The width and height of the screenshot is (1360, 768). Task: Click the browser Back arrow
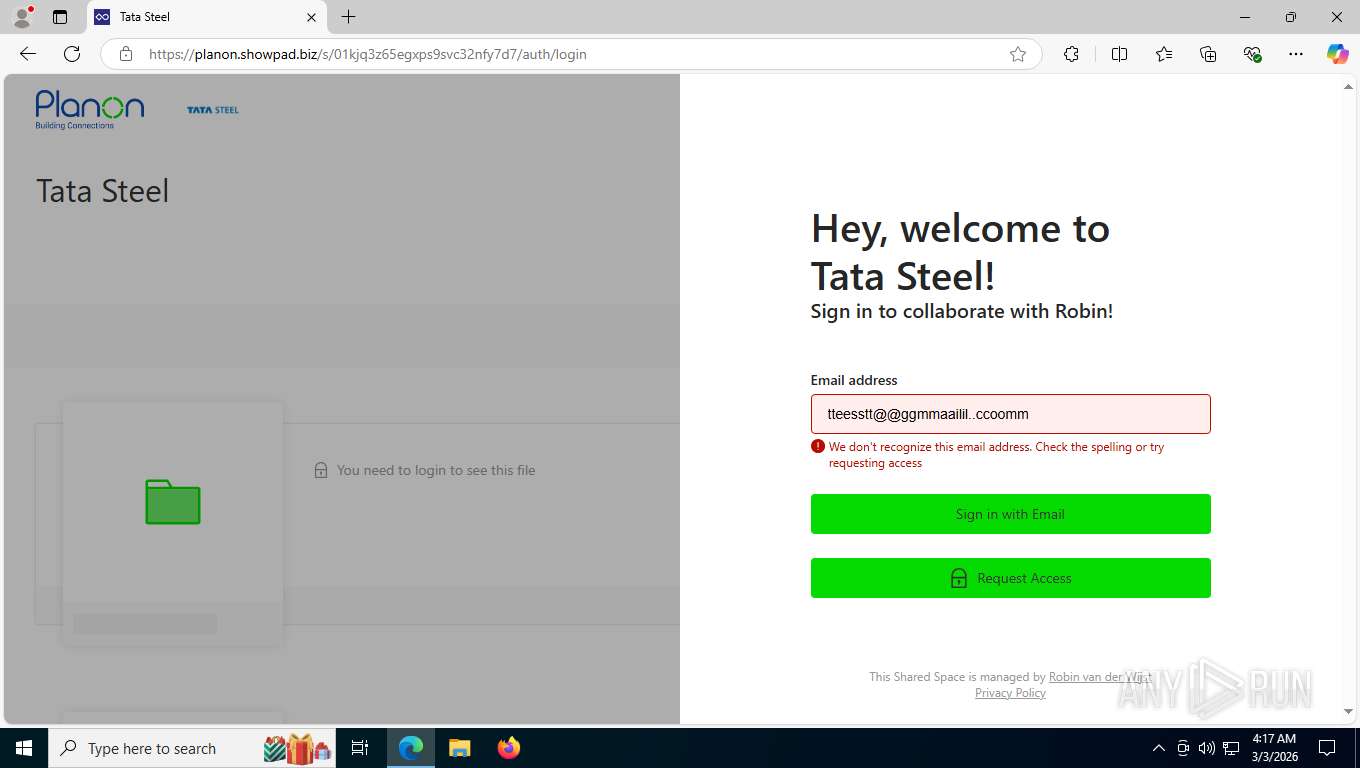(28, 54)
